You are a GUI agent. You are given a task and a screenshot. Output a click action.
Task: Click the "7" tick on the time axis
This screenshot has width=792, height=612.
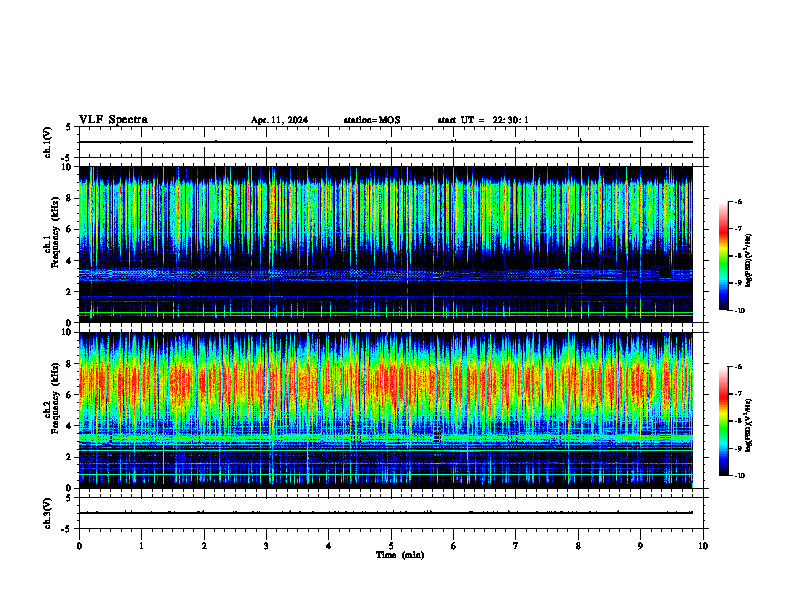click(x=516, y=546)
